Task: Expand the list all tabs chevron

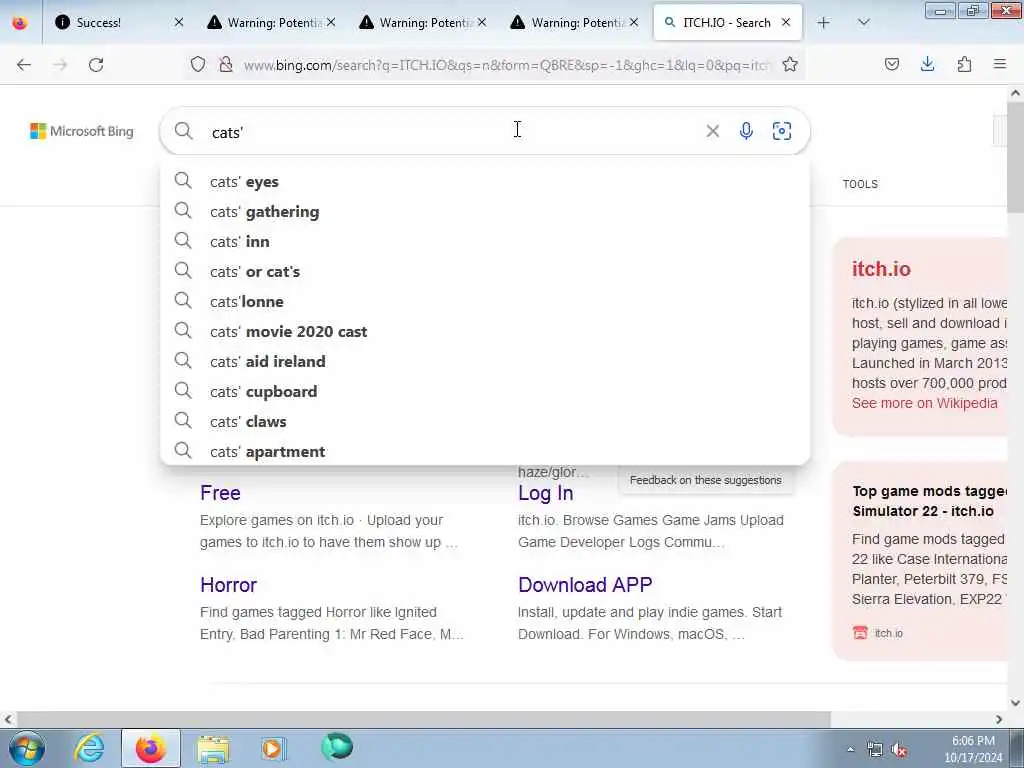Action: [x=863, y=23]
